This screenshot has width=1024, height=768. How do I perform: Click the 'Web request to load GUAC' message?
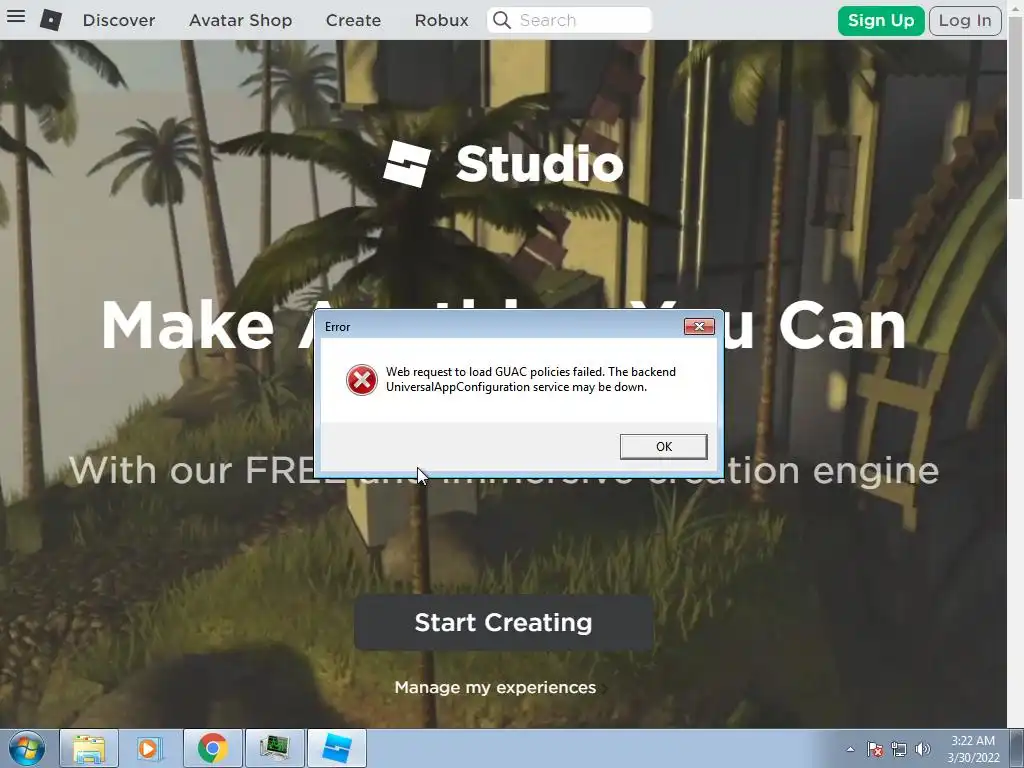click(531, 379)
